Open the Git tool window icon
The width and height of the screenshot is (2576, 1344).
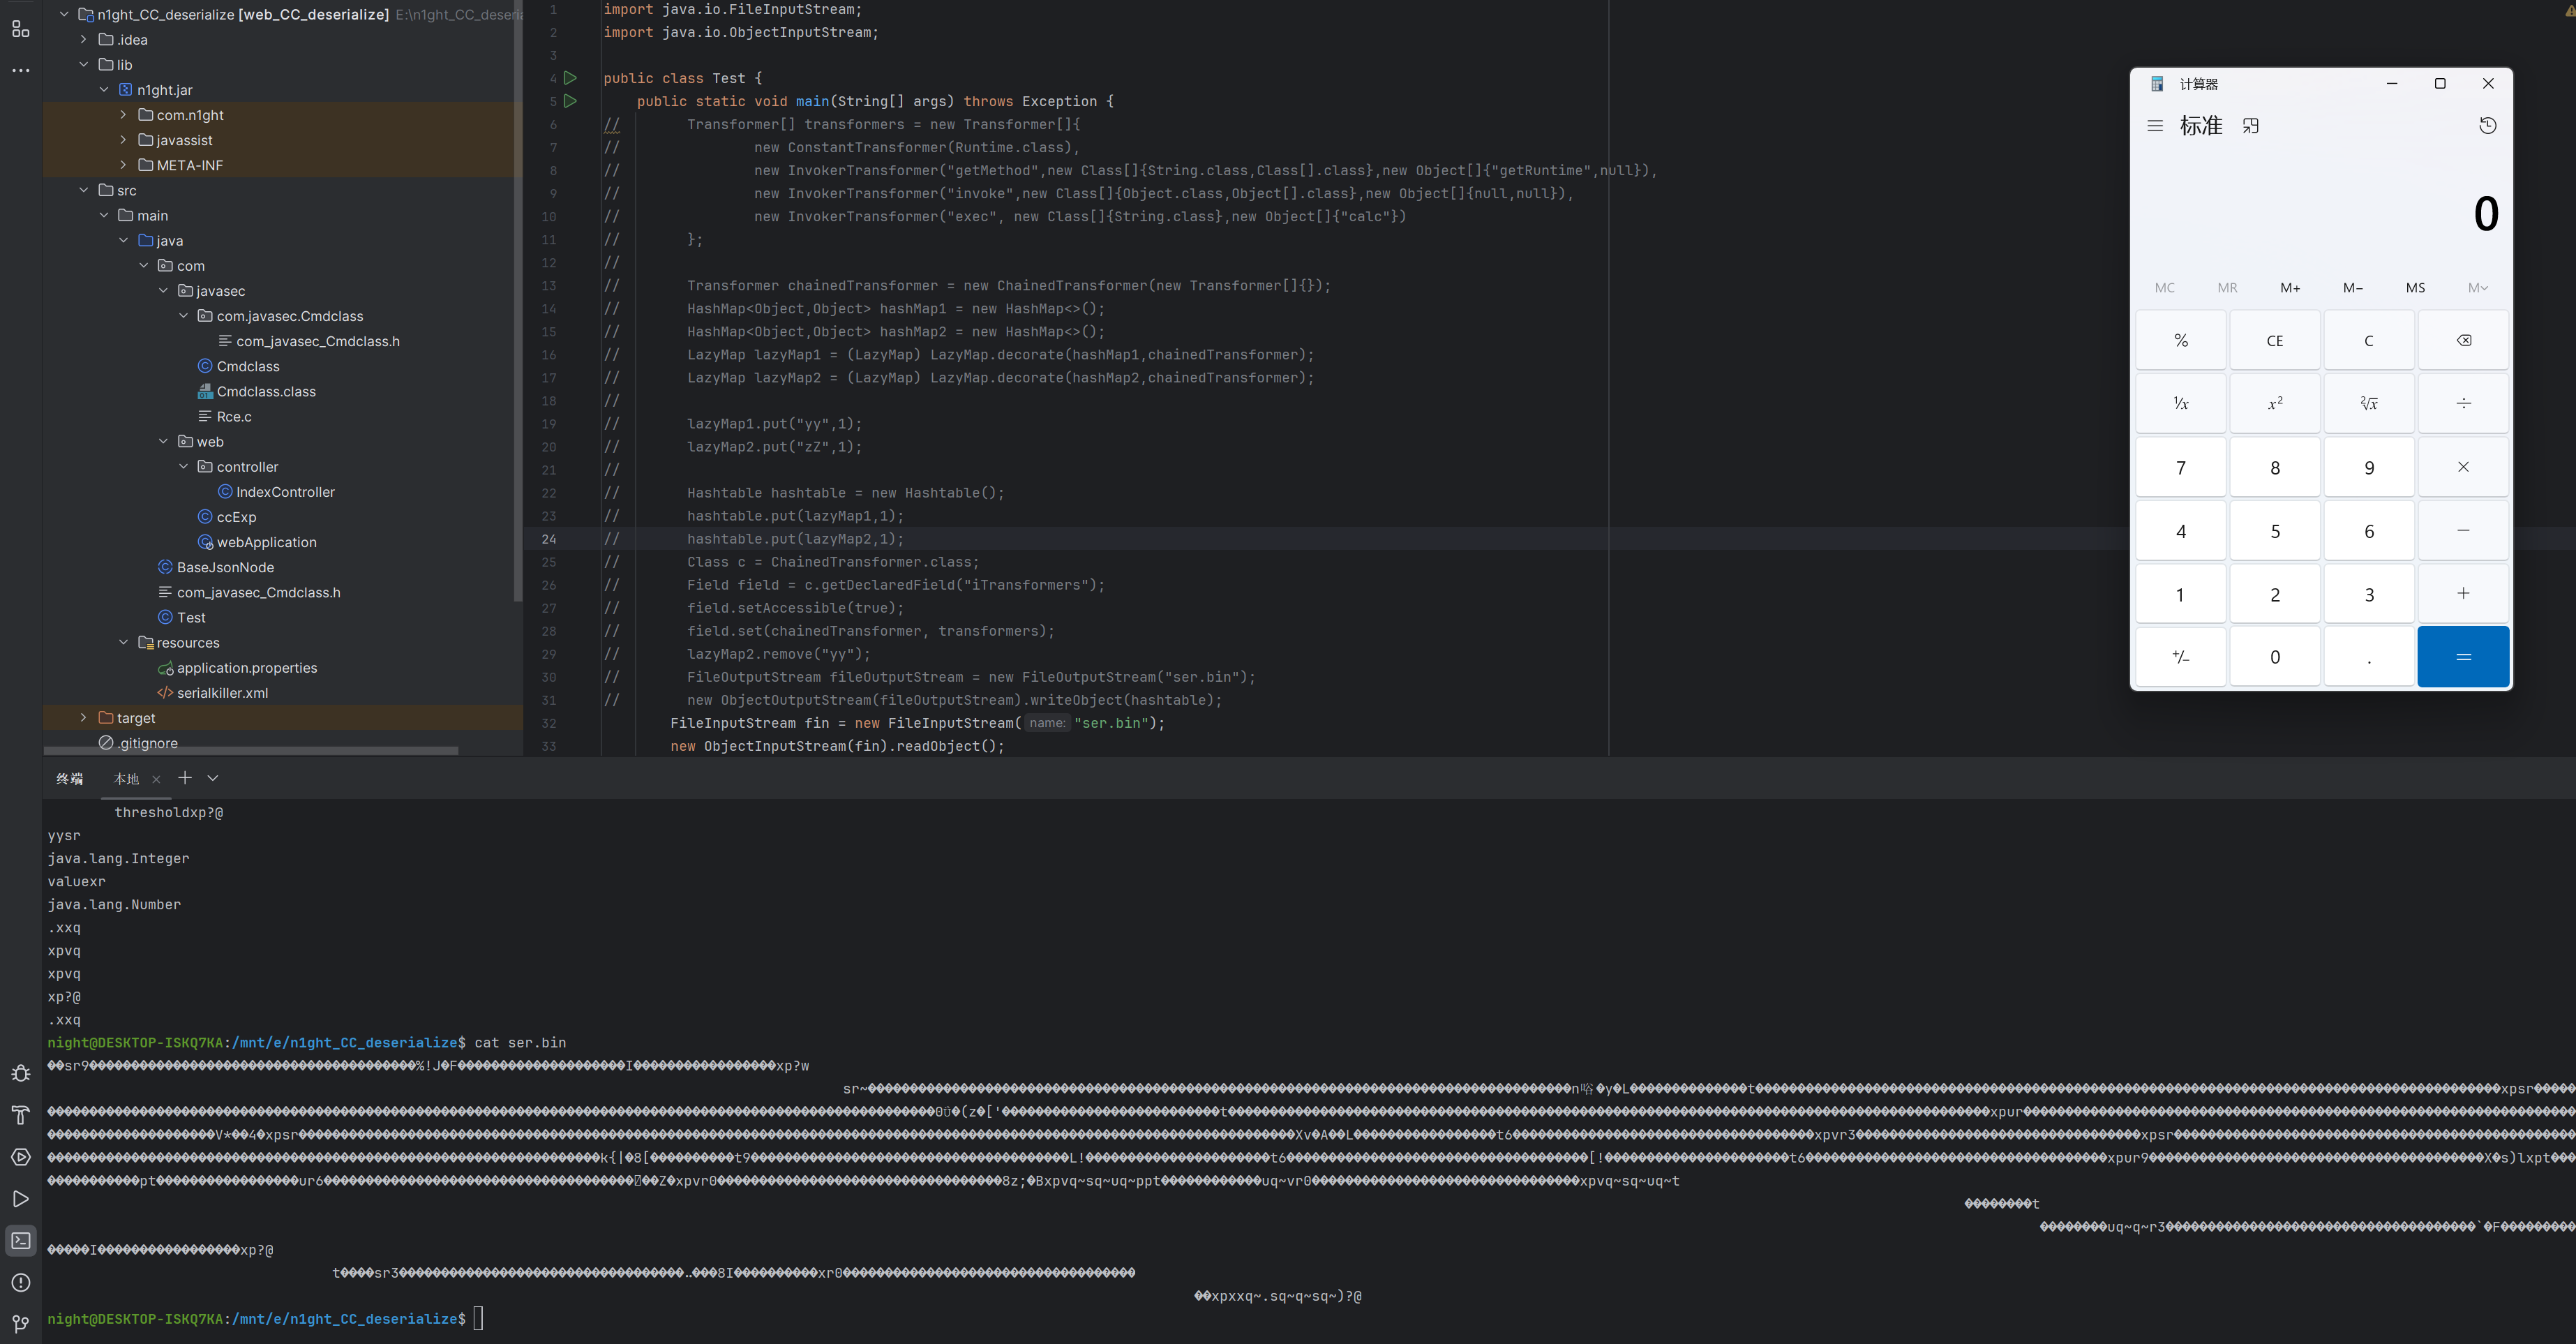click(20, 1324)
